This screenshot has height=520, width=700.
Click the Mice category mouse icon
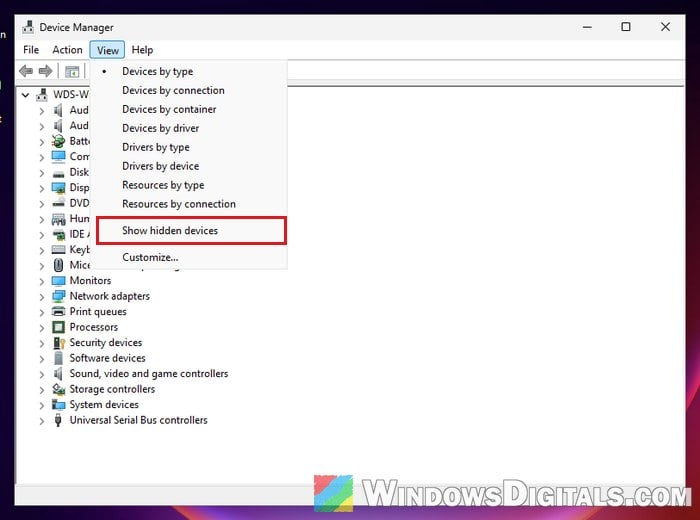click(58, 265)
